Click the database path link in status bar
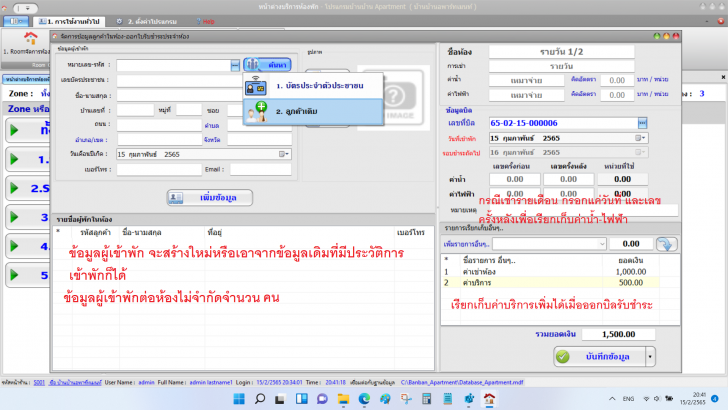Viewport: 728px width, 410px height. 462,383
